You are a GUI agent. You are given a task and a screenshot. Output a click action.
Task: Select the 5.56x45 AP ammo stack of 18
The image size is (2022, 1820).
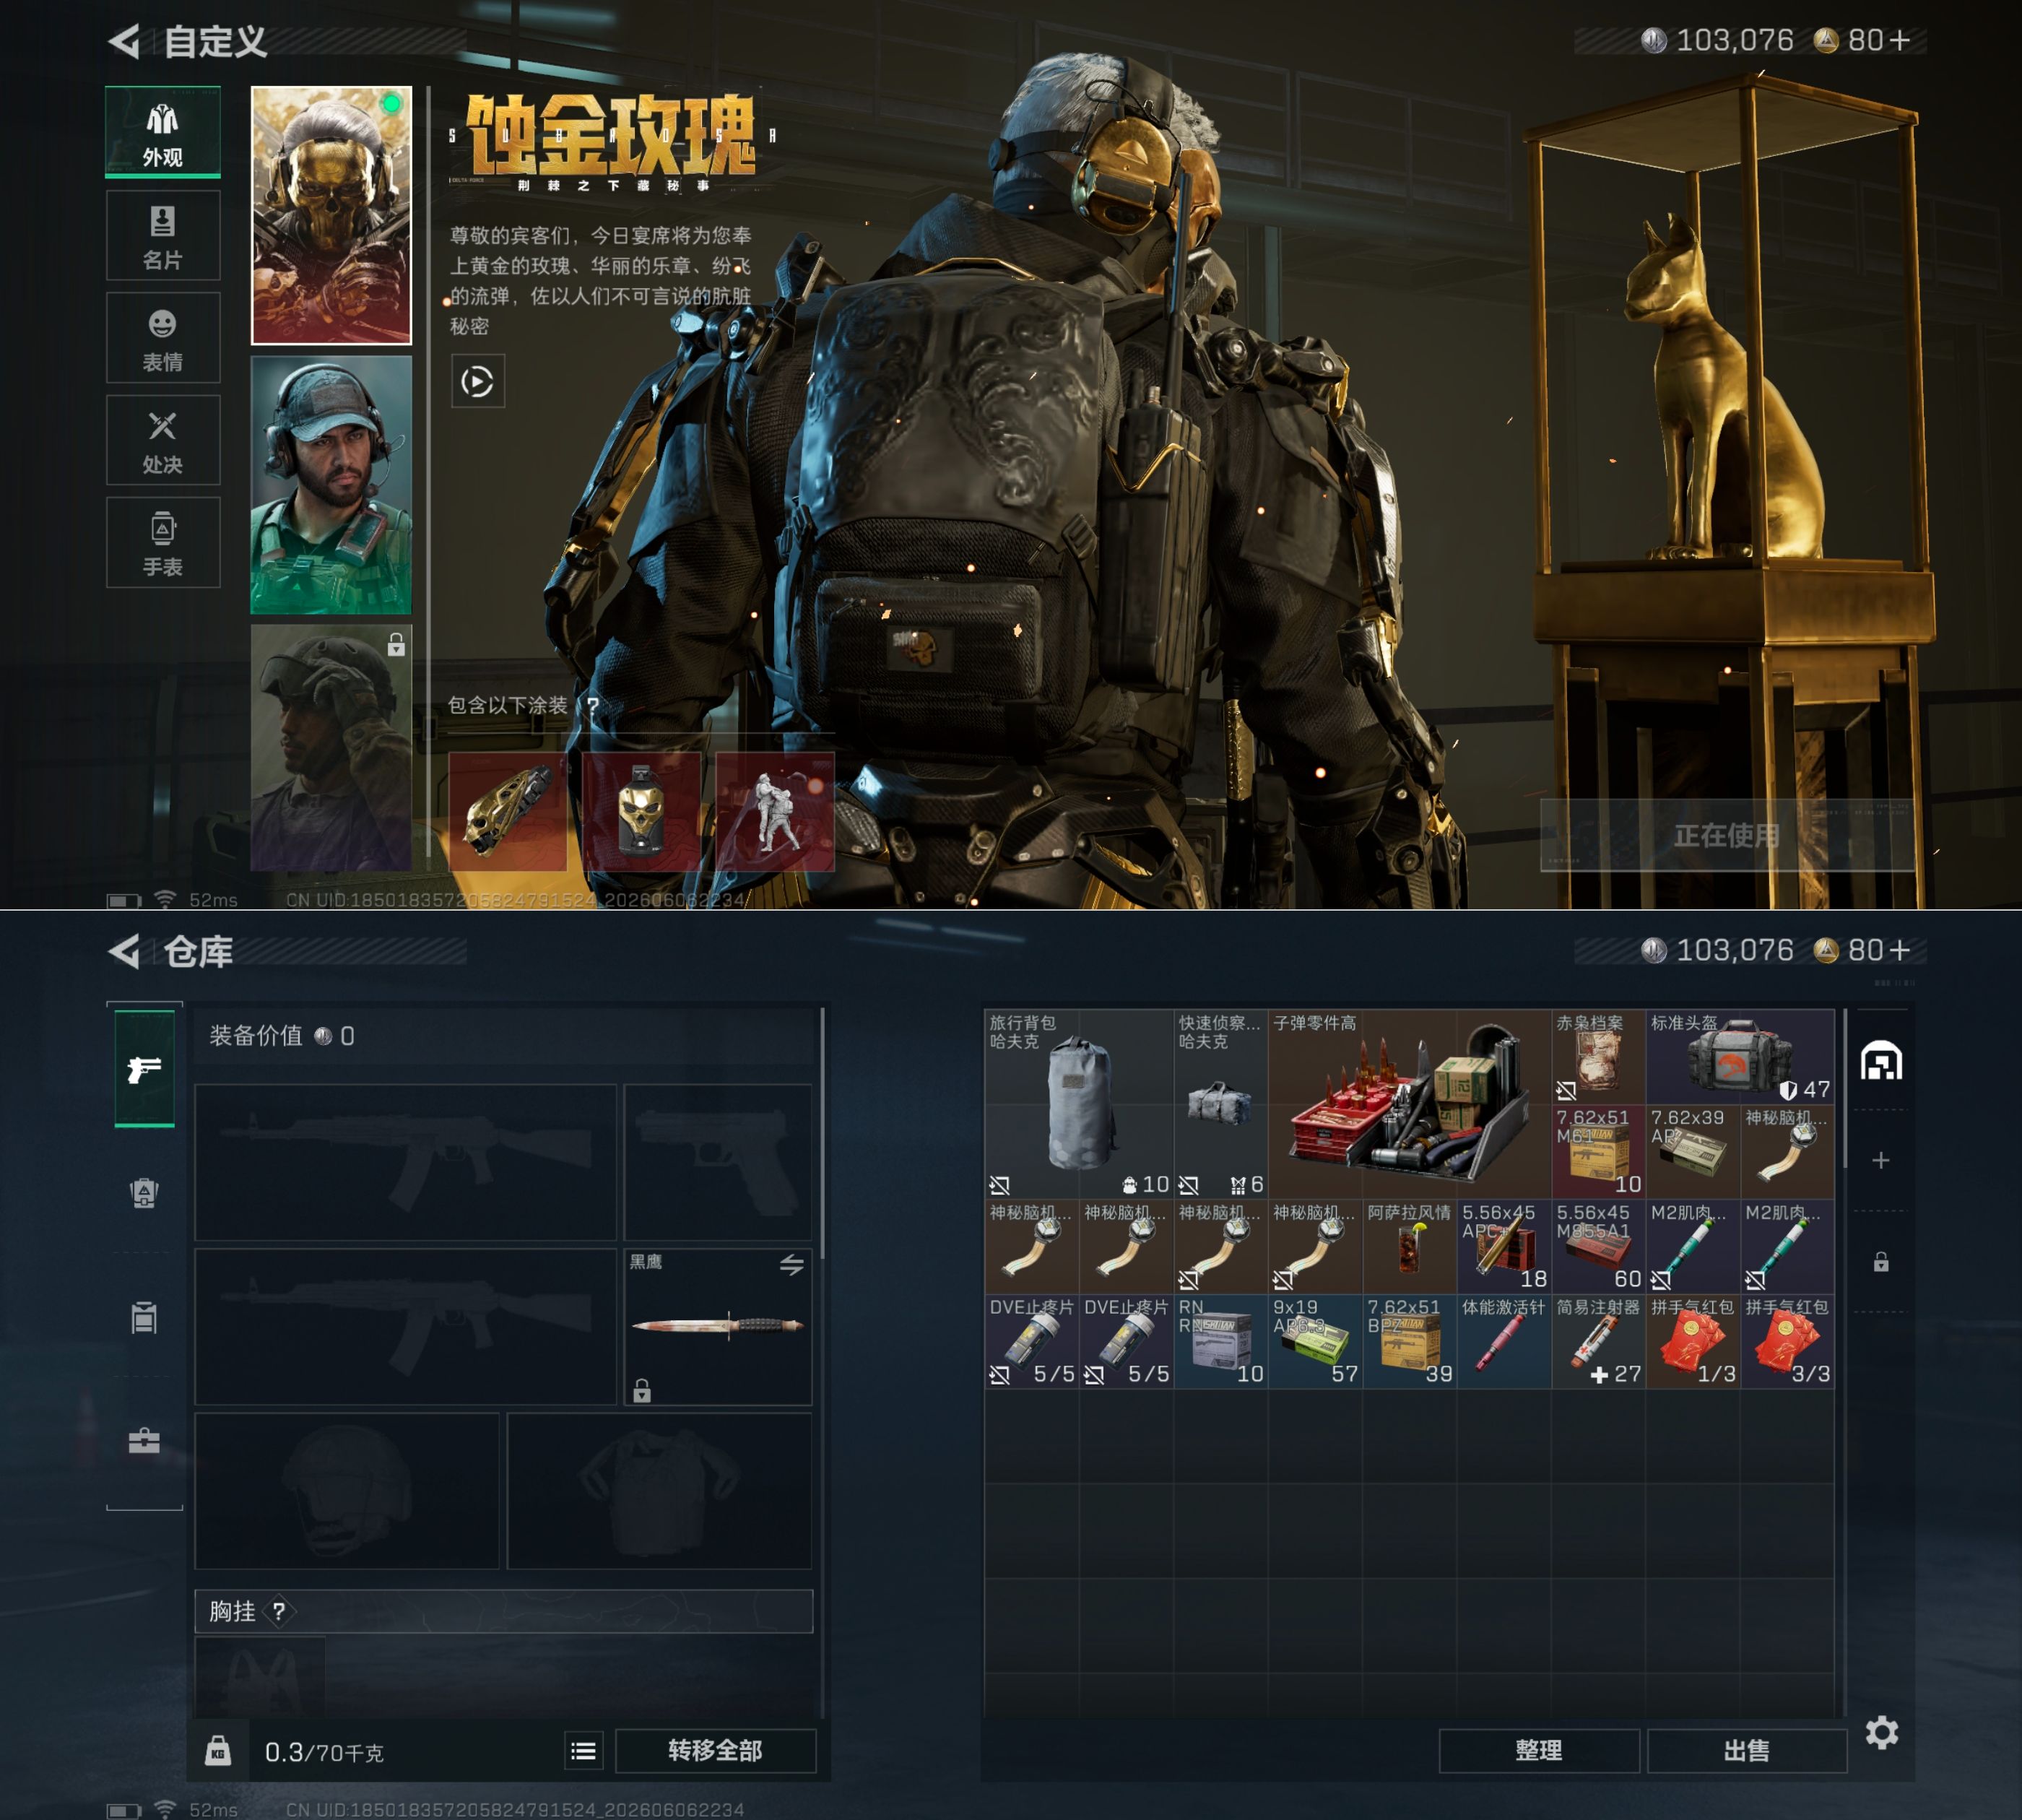click(1504, 1246)
